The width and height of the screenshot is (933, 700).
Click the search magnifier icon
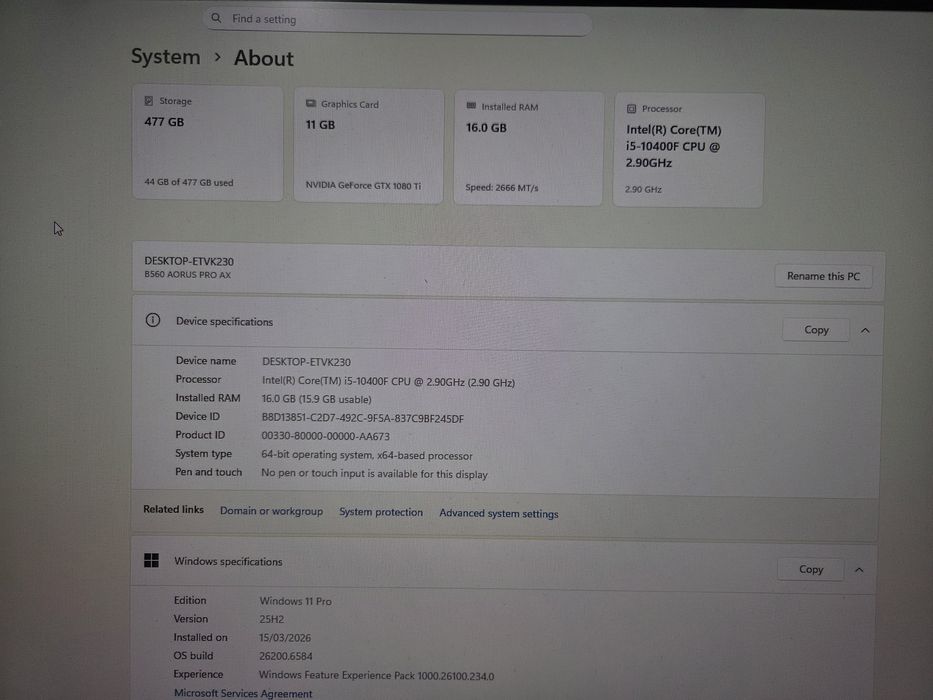(x=216, y=18)
